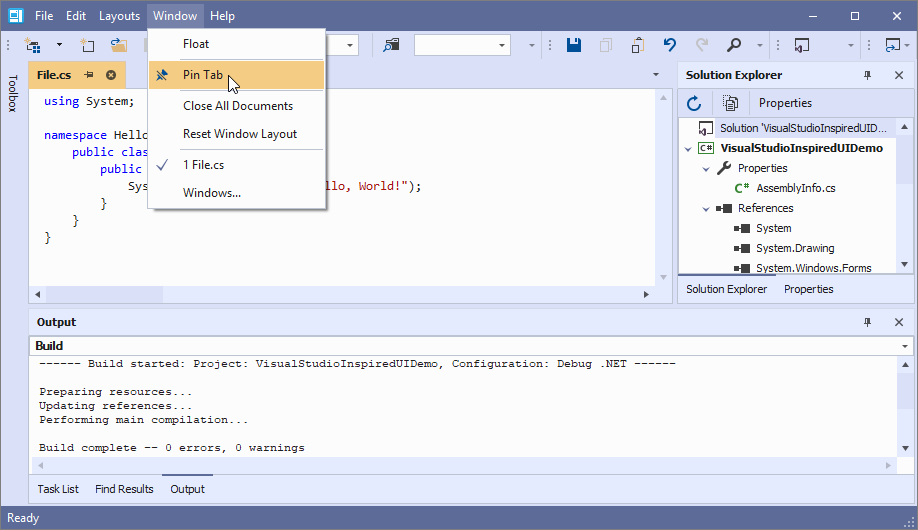This screenshot has height=530, width=918.
Task: Open the File menu
Action: 44,16
